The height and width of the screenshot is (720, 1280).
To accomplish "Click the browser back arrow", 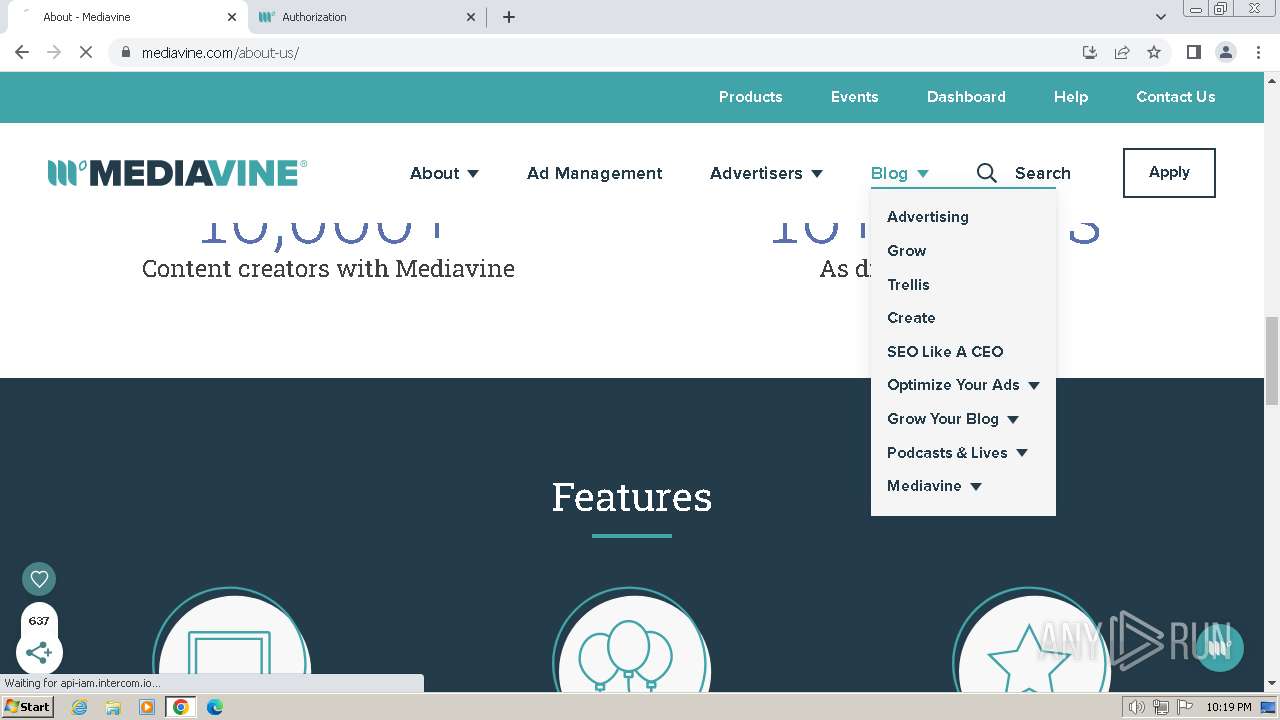I will [22, 52].
